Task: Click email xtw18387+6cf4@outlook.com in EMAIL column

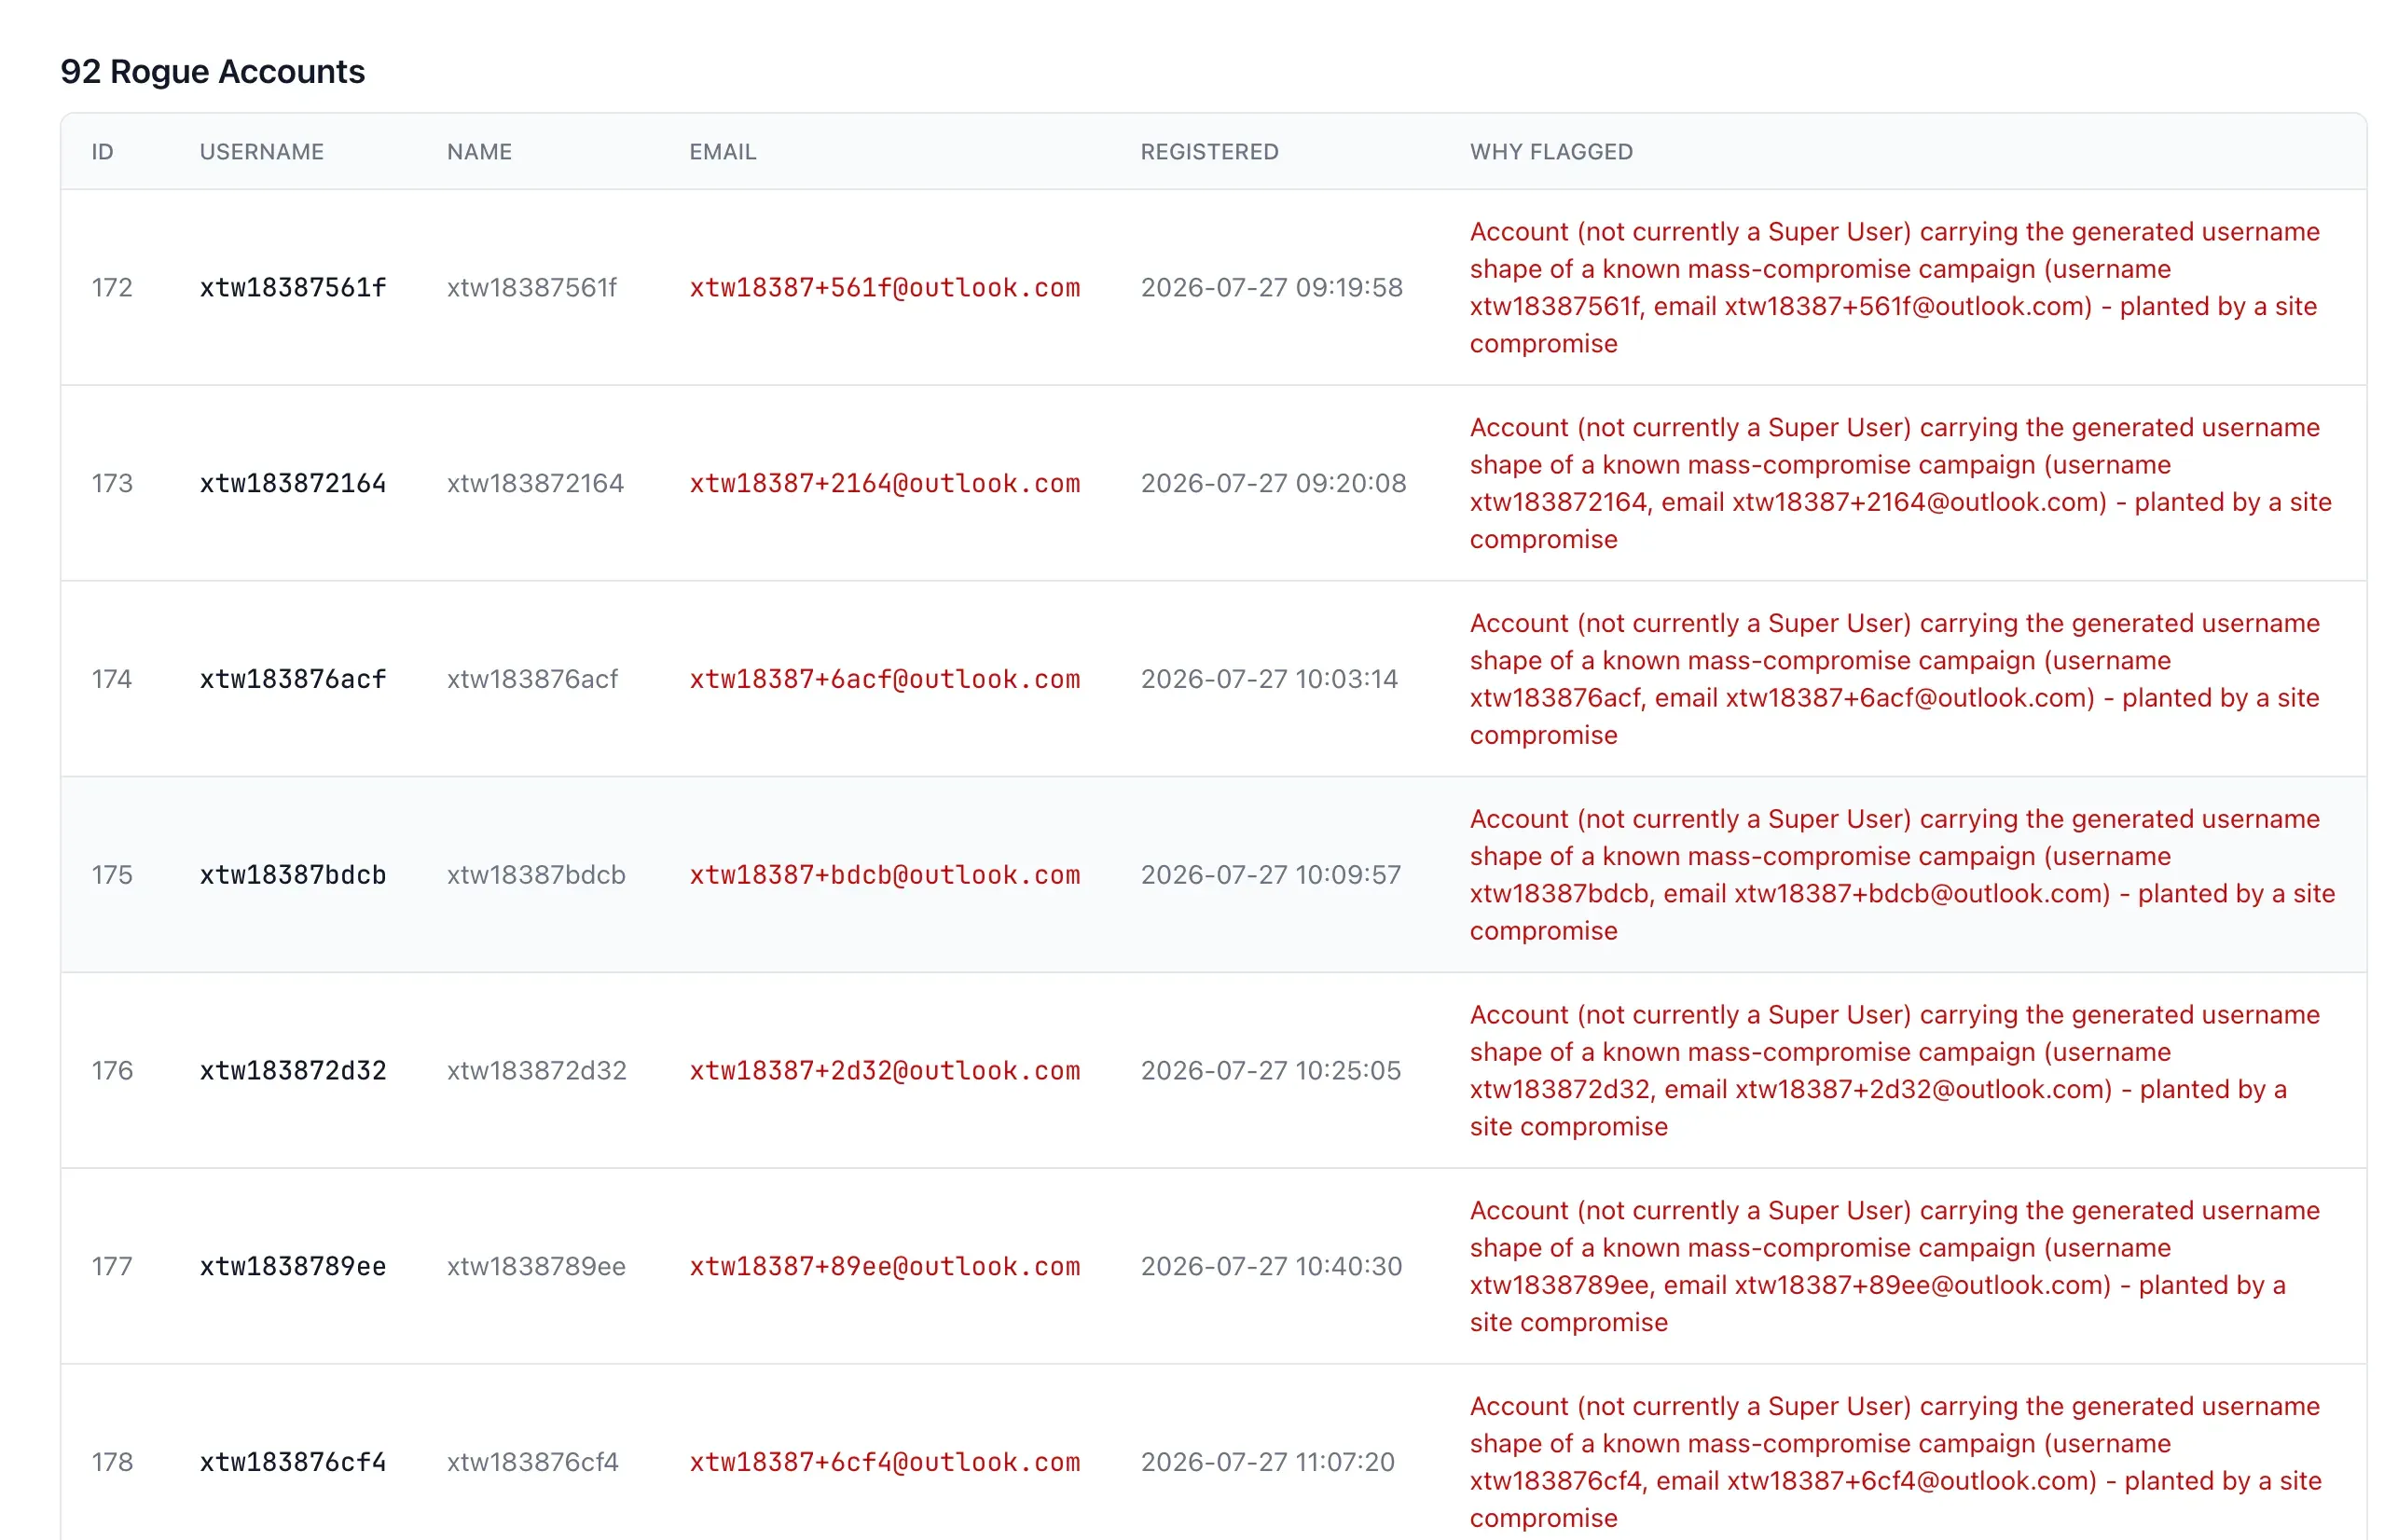Action: click(x=885, y=1463)
